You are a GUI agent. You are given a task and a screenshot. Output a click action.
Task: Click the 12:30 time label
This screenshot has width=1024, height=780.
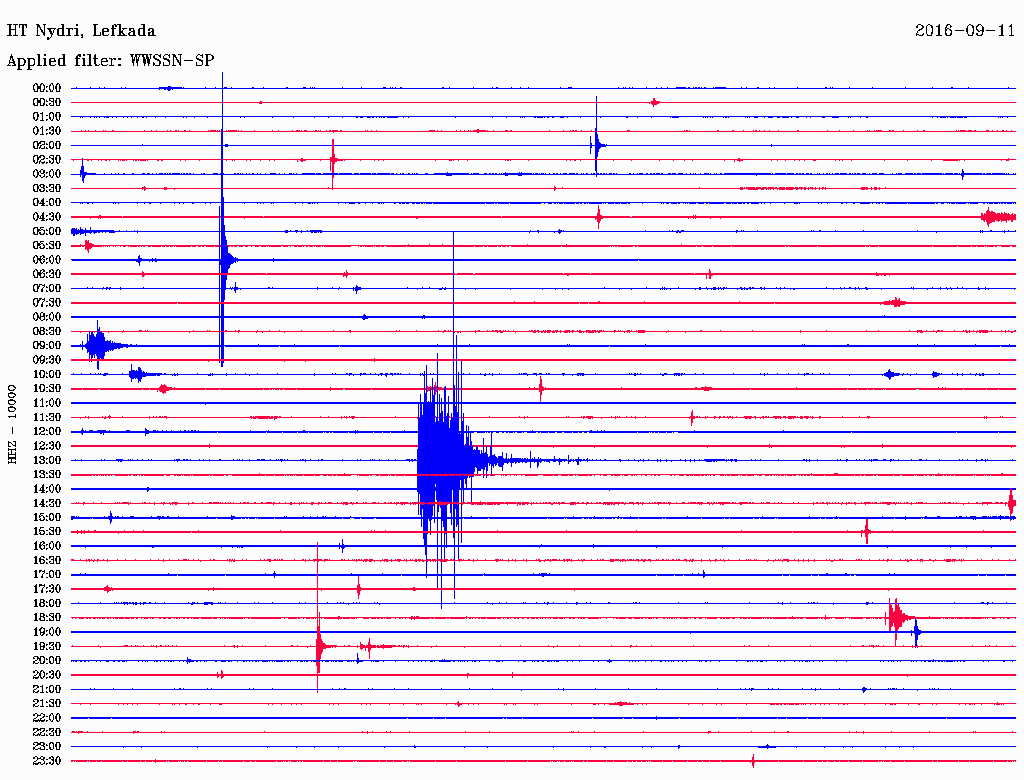click(x=47, y=446)
